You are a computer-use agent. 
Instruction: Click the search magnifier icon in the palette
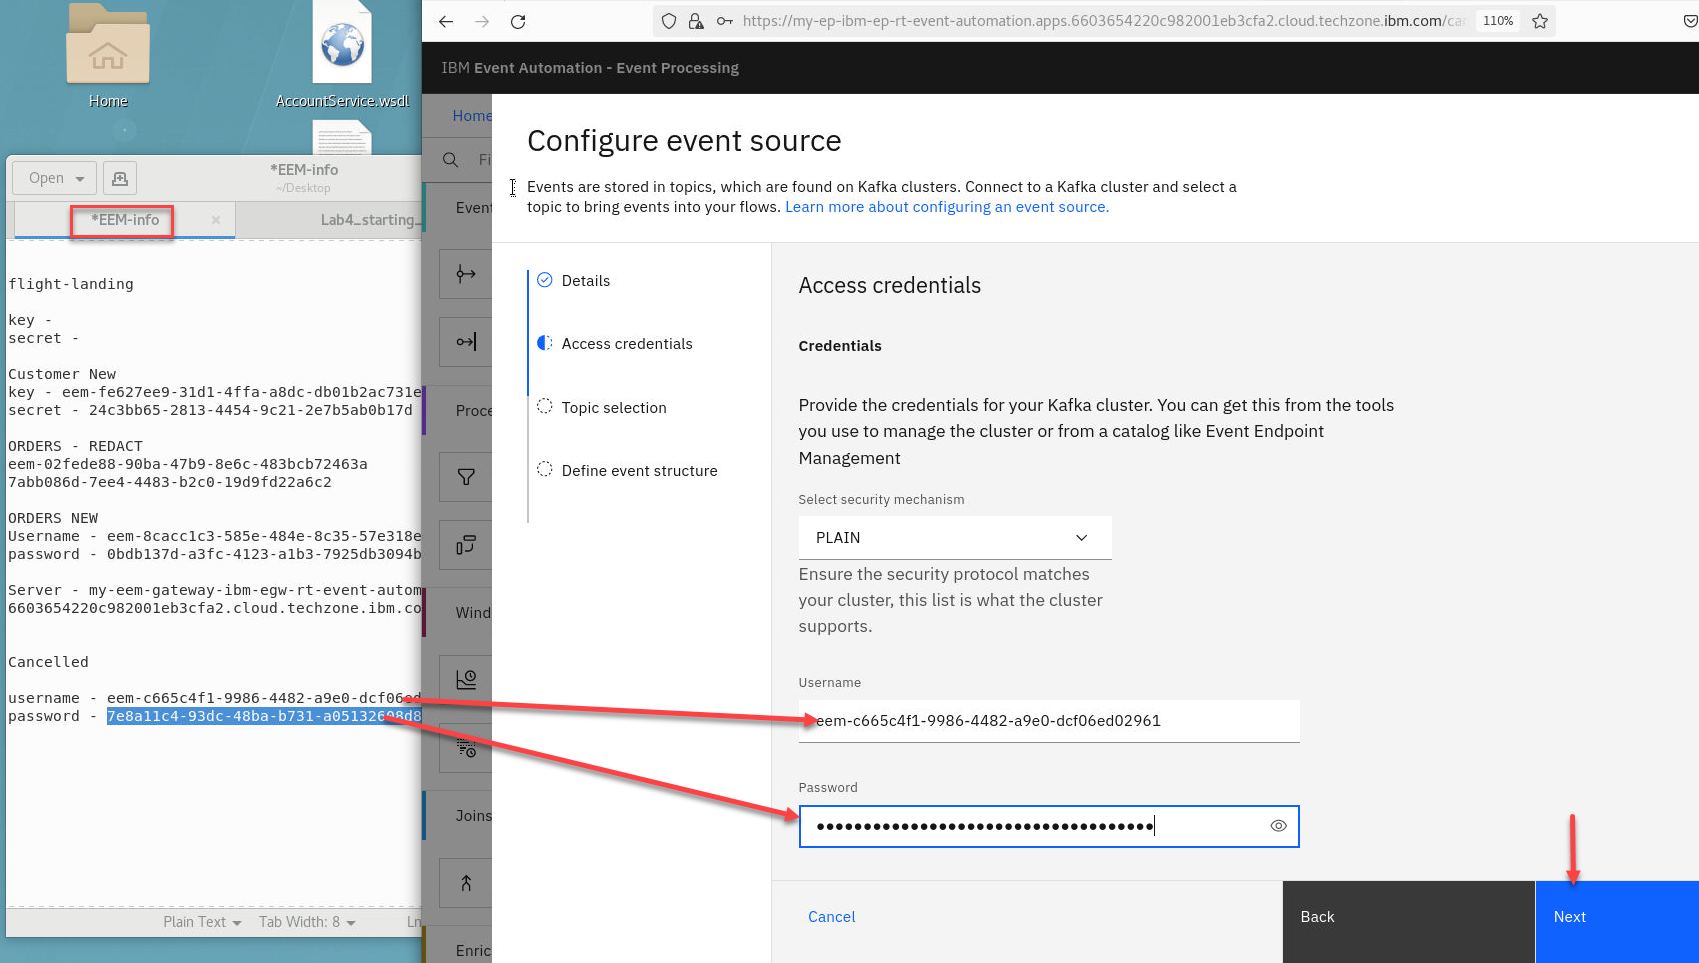pos(451,160)
